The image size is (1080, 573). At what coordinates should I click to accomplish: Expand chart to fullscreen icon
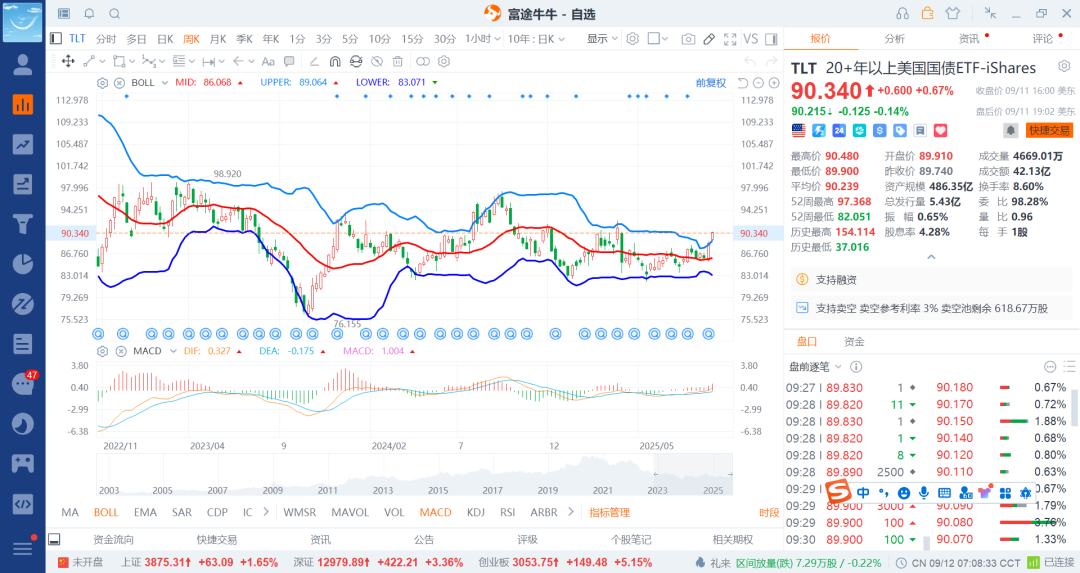[730, 39]
